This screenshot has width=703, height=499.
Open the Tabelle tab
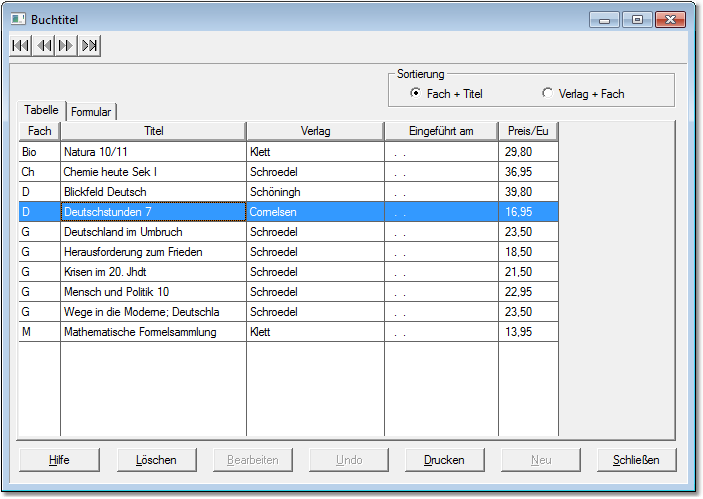click(42, 111)
